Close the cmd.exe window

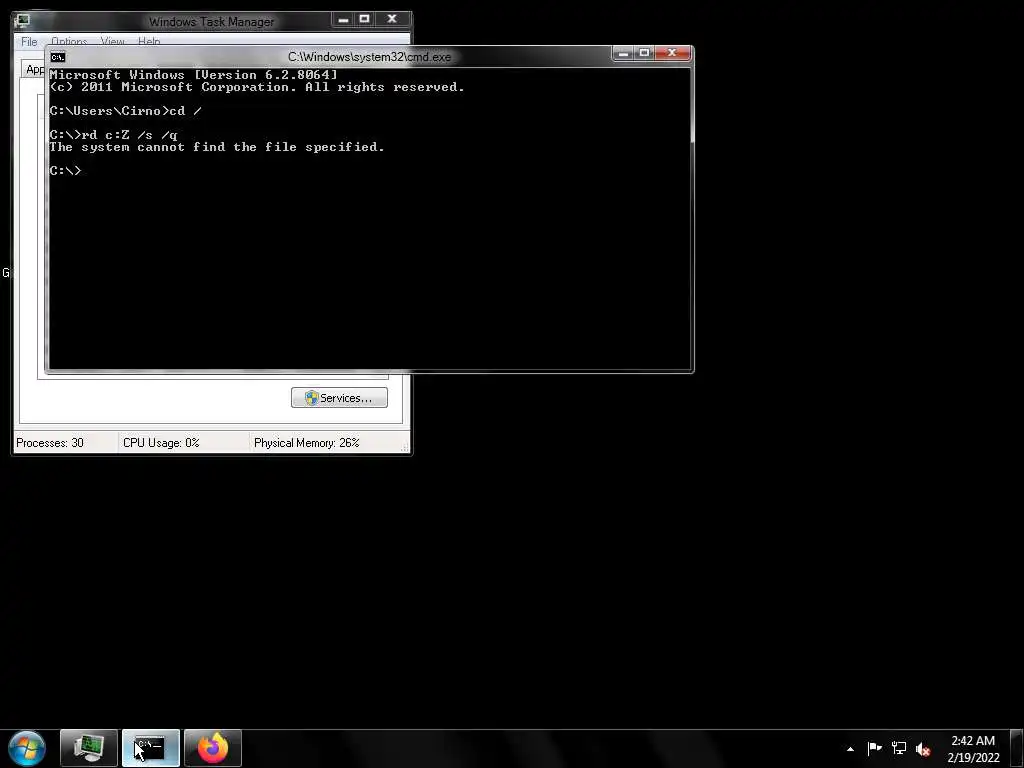[x=673, y=53]
